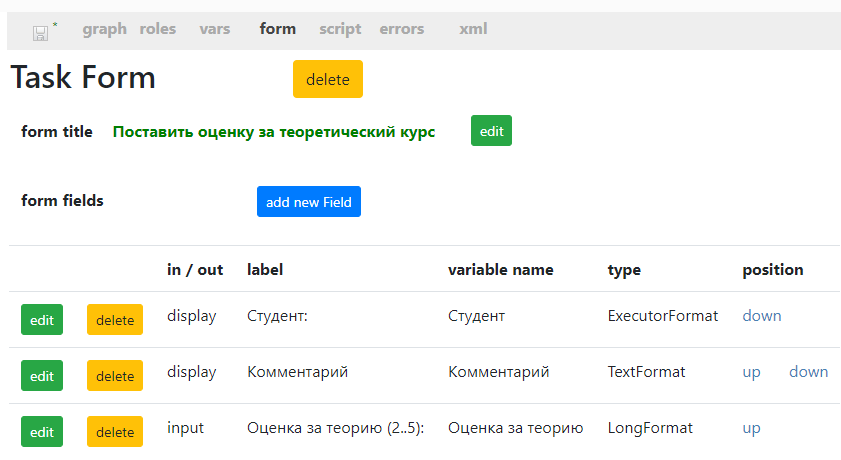Delete the Комментарий field row
The image size is (841, 460).
coord(115,376)
